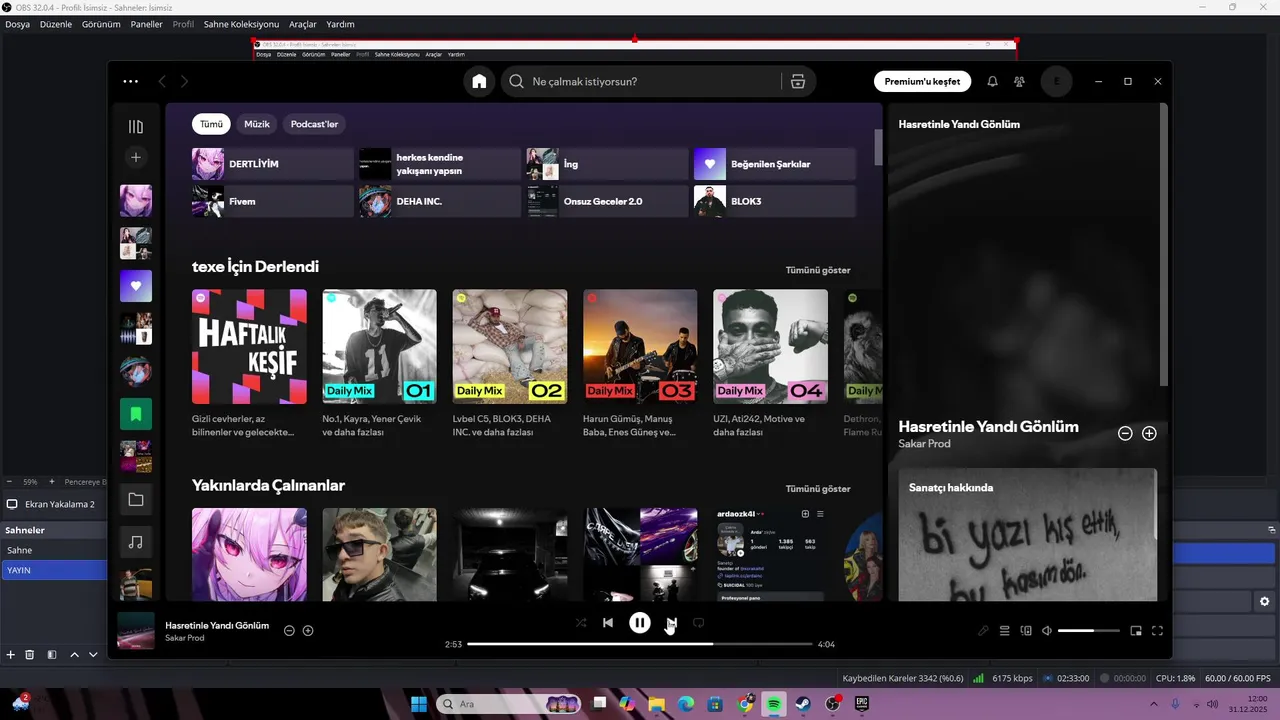
Task: Hide song with minus in Now Playing panel
Action: [1125, 434]
